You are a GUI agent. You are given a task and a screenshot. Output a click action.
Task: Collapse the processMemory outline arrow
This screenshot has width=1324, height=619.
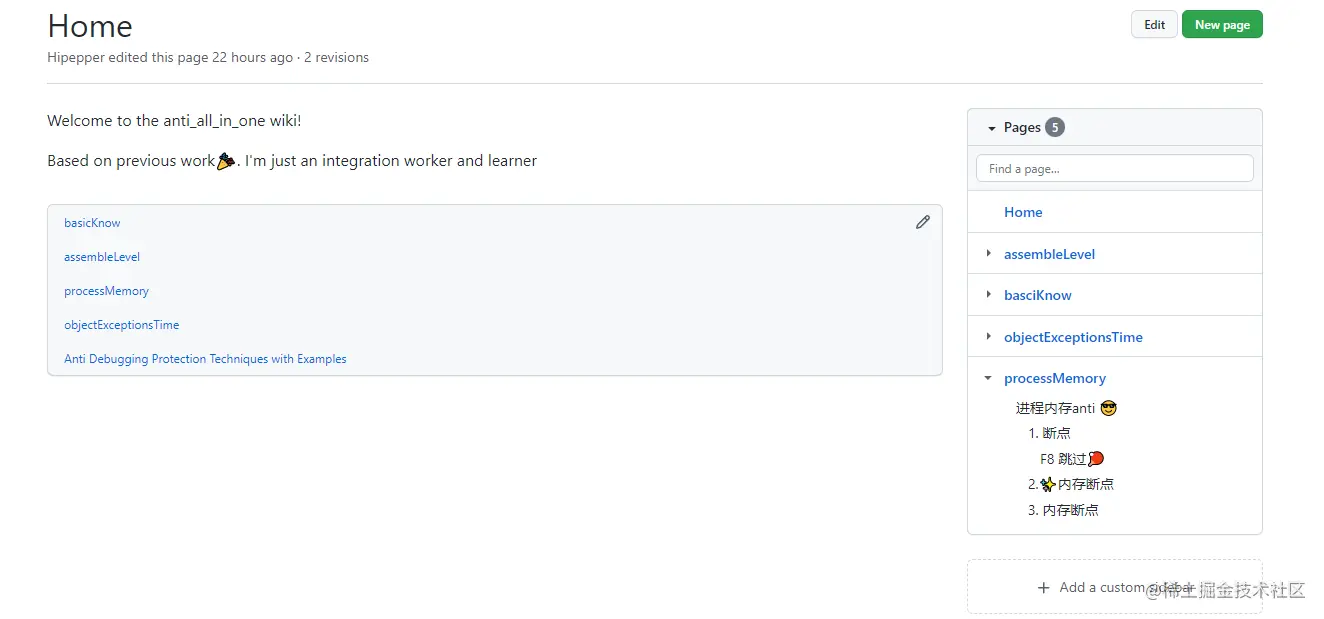pyautogui.click(x=989, y=378)
